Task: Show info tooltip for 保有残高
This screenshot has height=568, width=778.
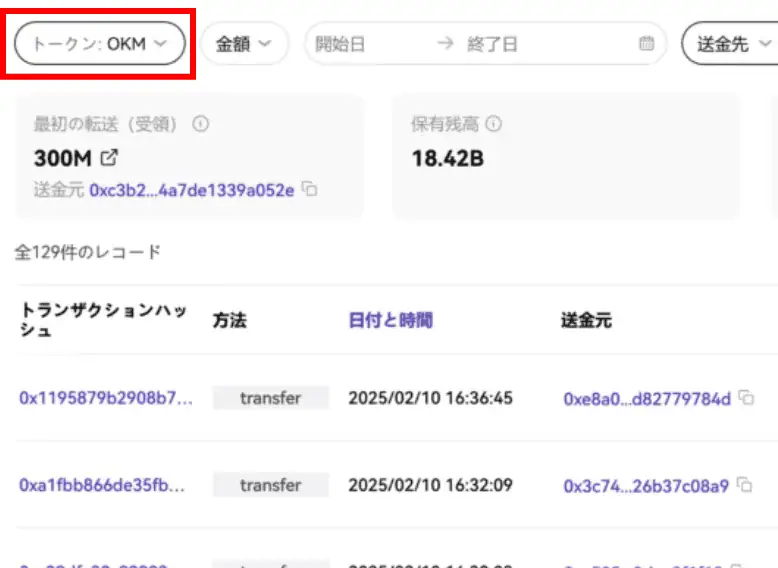Action: 494,124
